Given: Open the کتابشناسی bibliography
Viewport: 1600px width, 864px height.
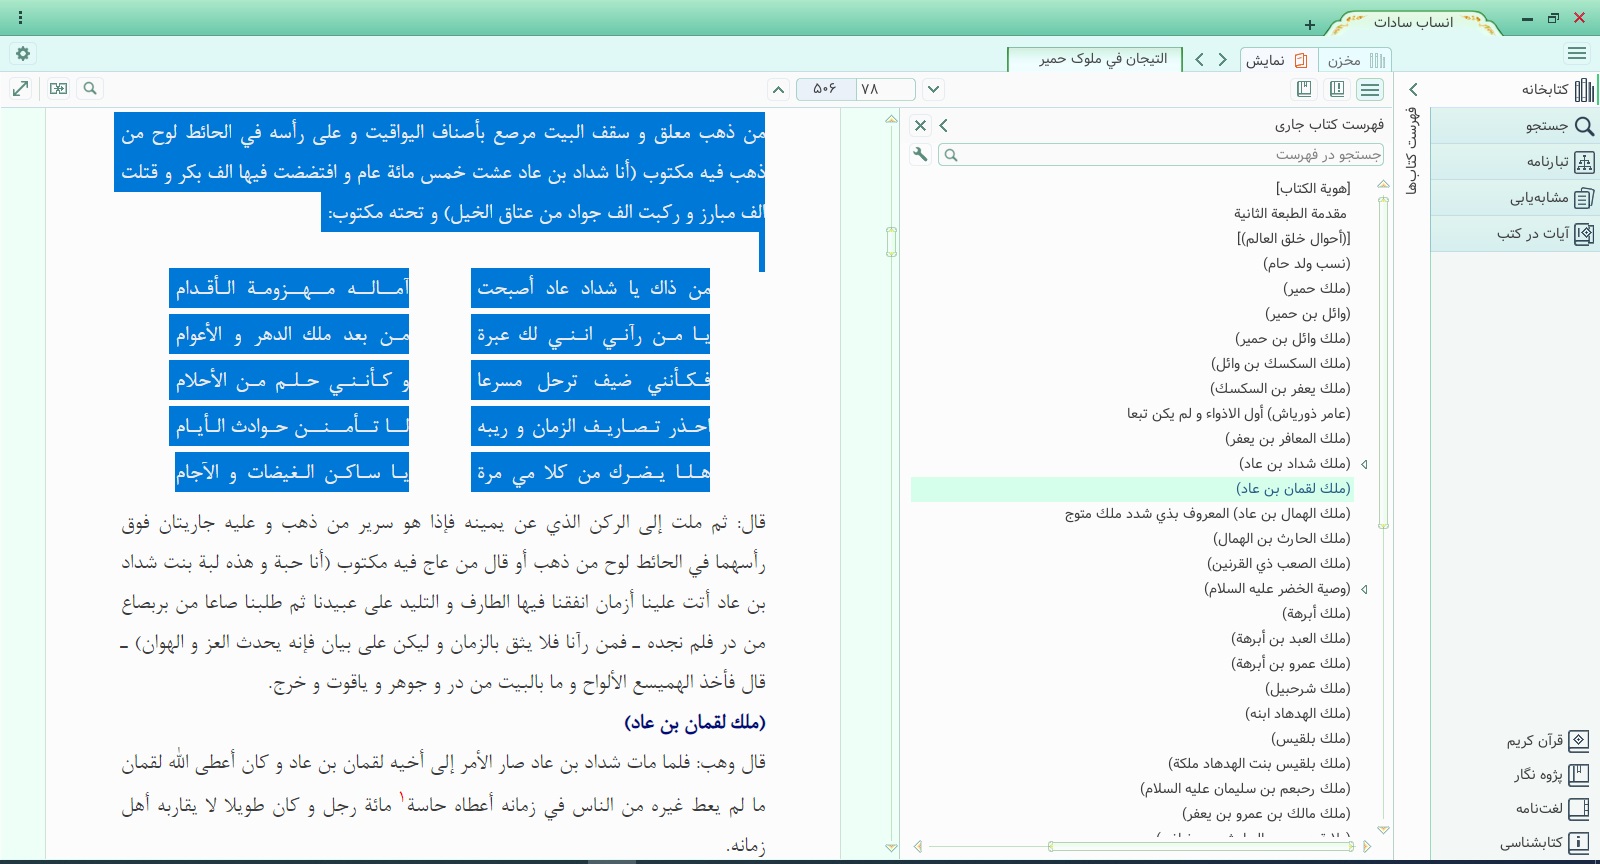Looking at the screenshot, I should (1544, 842).
